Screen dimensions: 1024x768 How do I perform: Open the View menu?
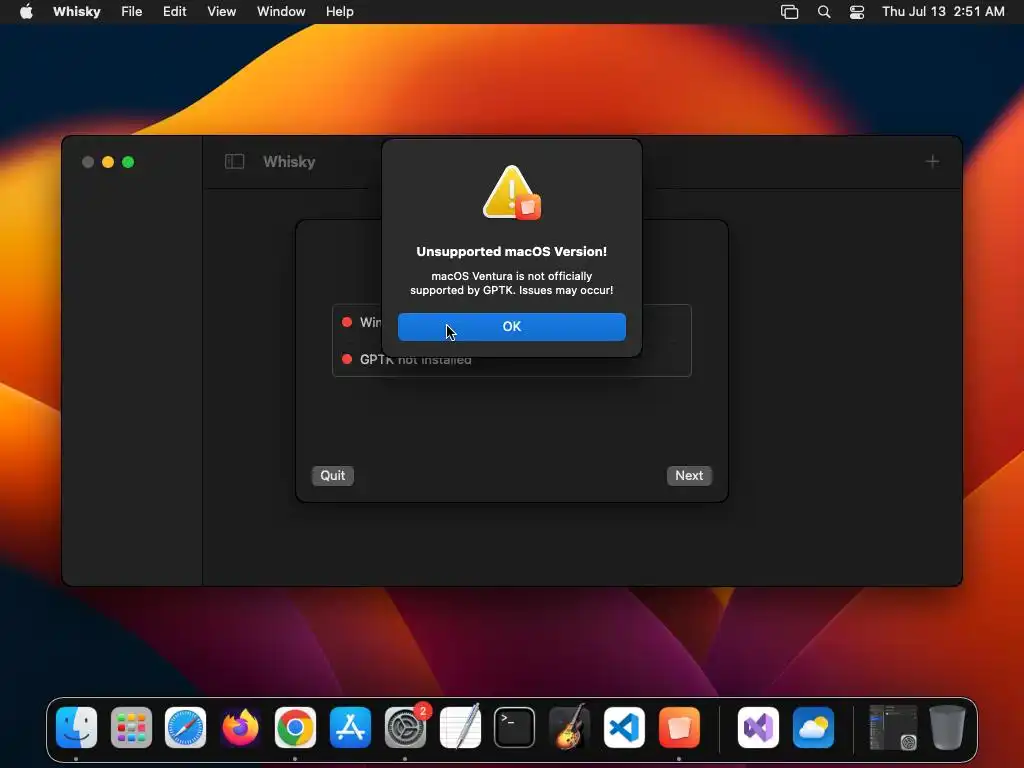221,12
